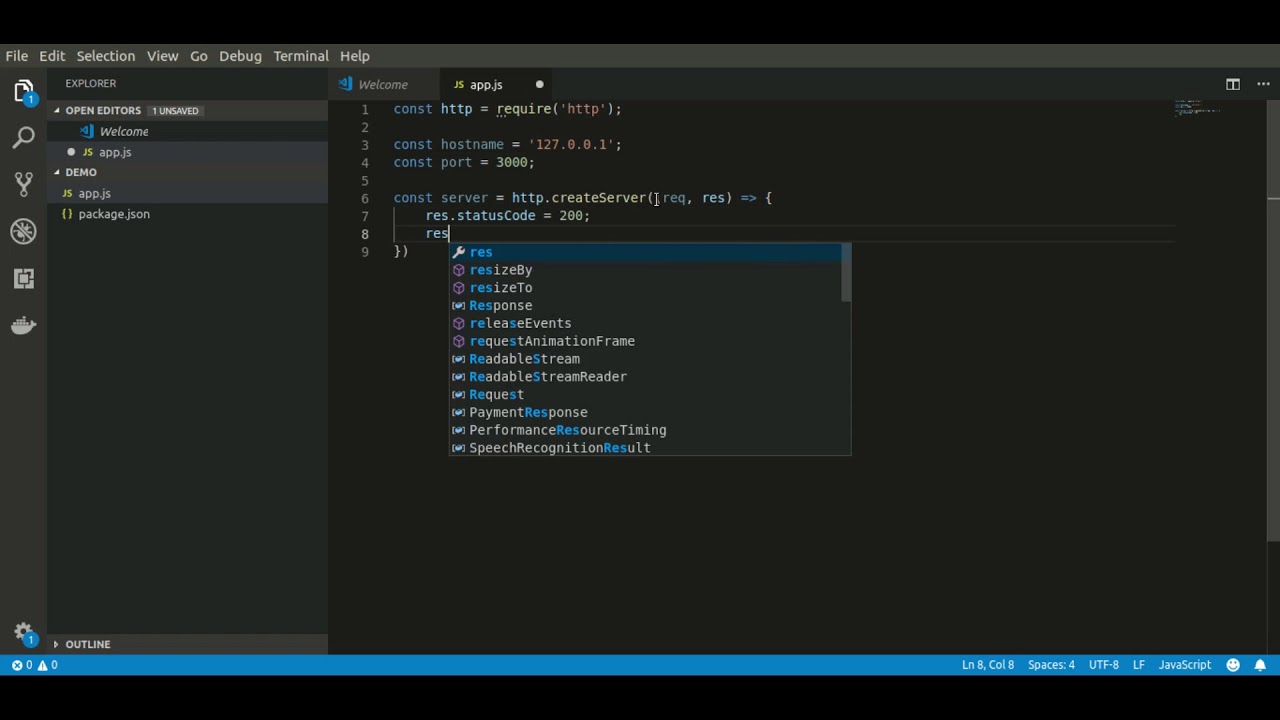Image resolution: width=1280 pixels, height=720 pixels.
Task: Choose the 'resizeTo' suggestion
Action: 646,288
